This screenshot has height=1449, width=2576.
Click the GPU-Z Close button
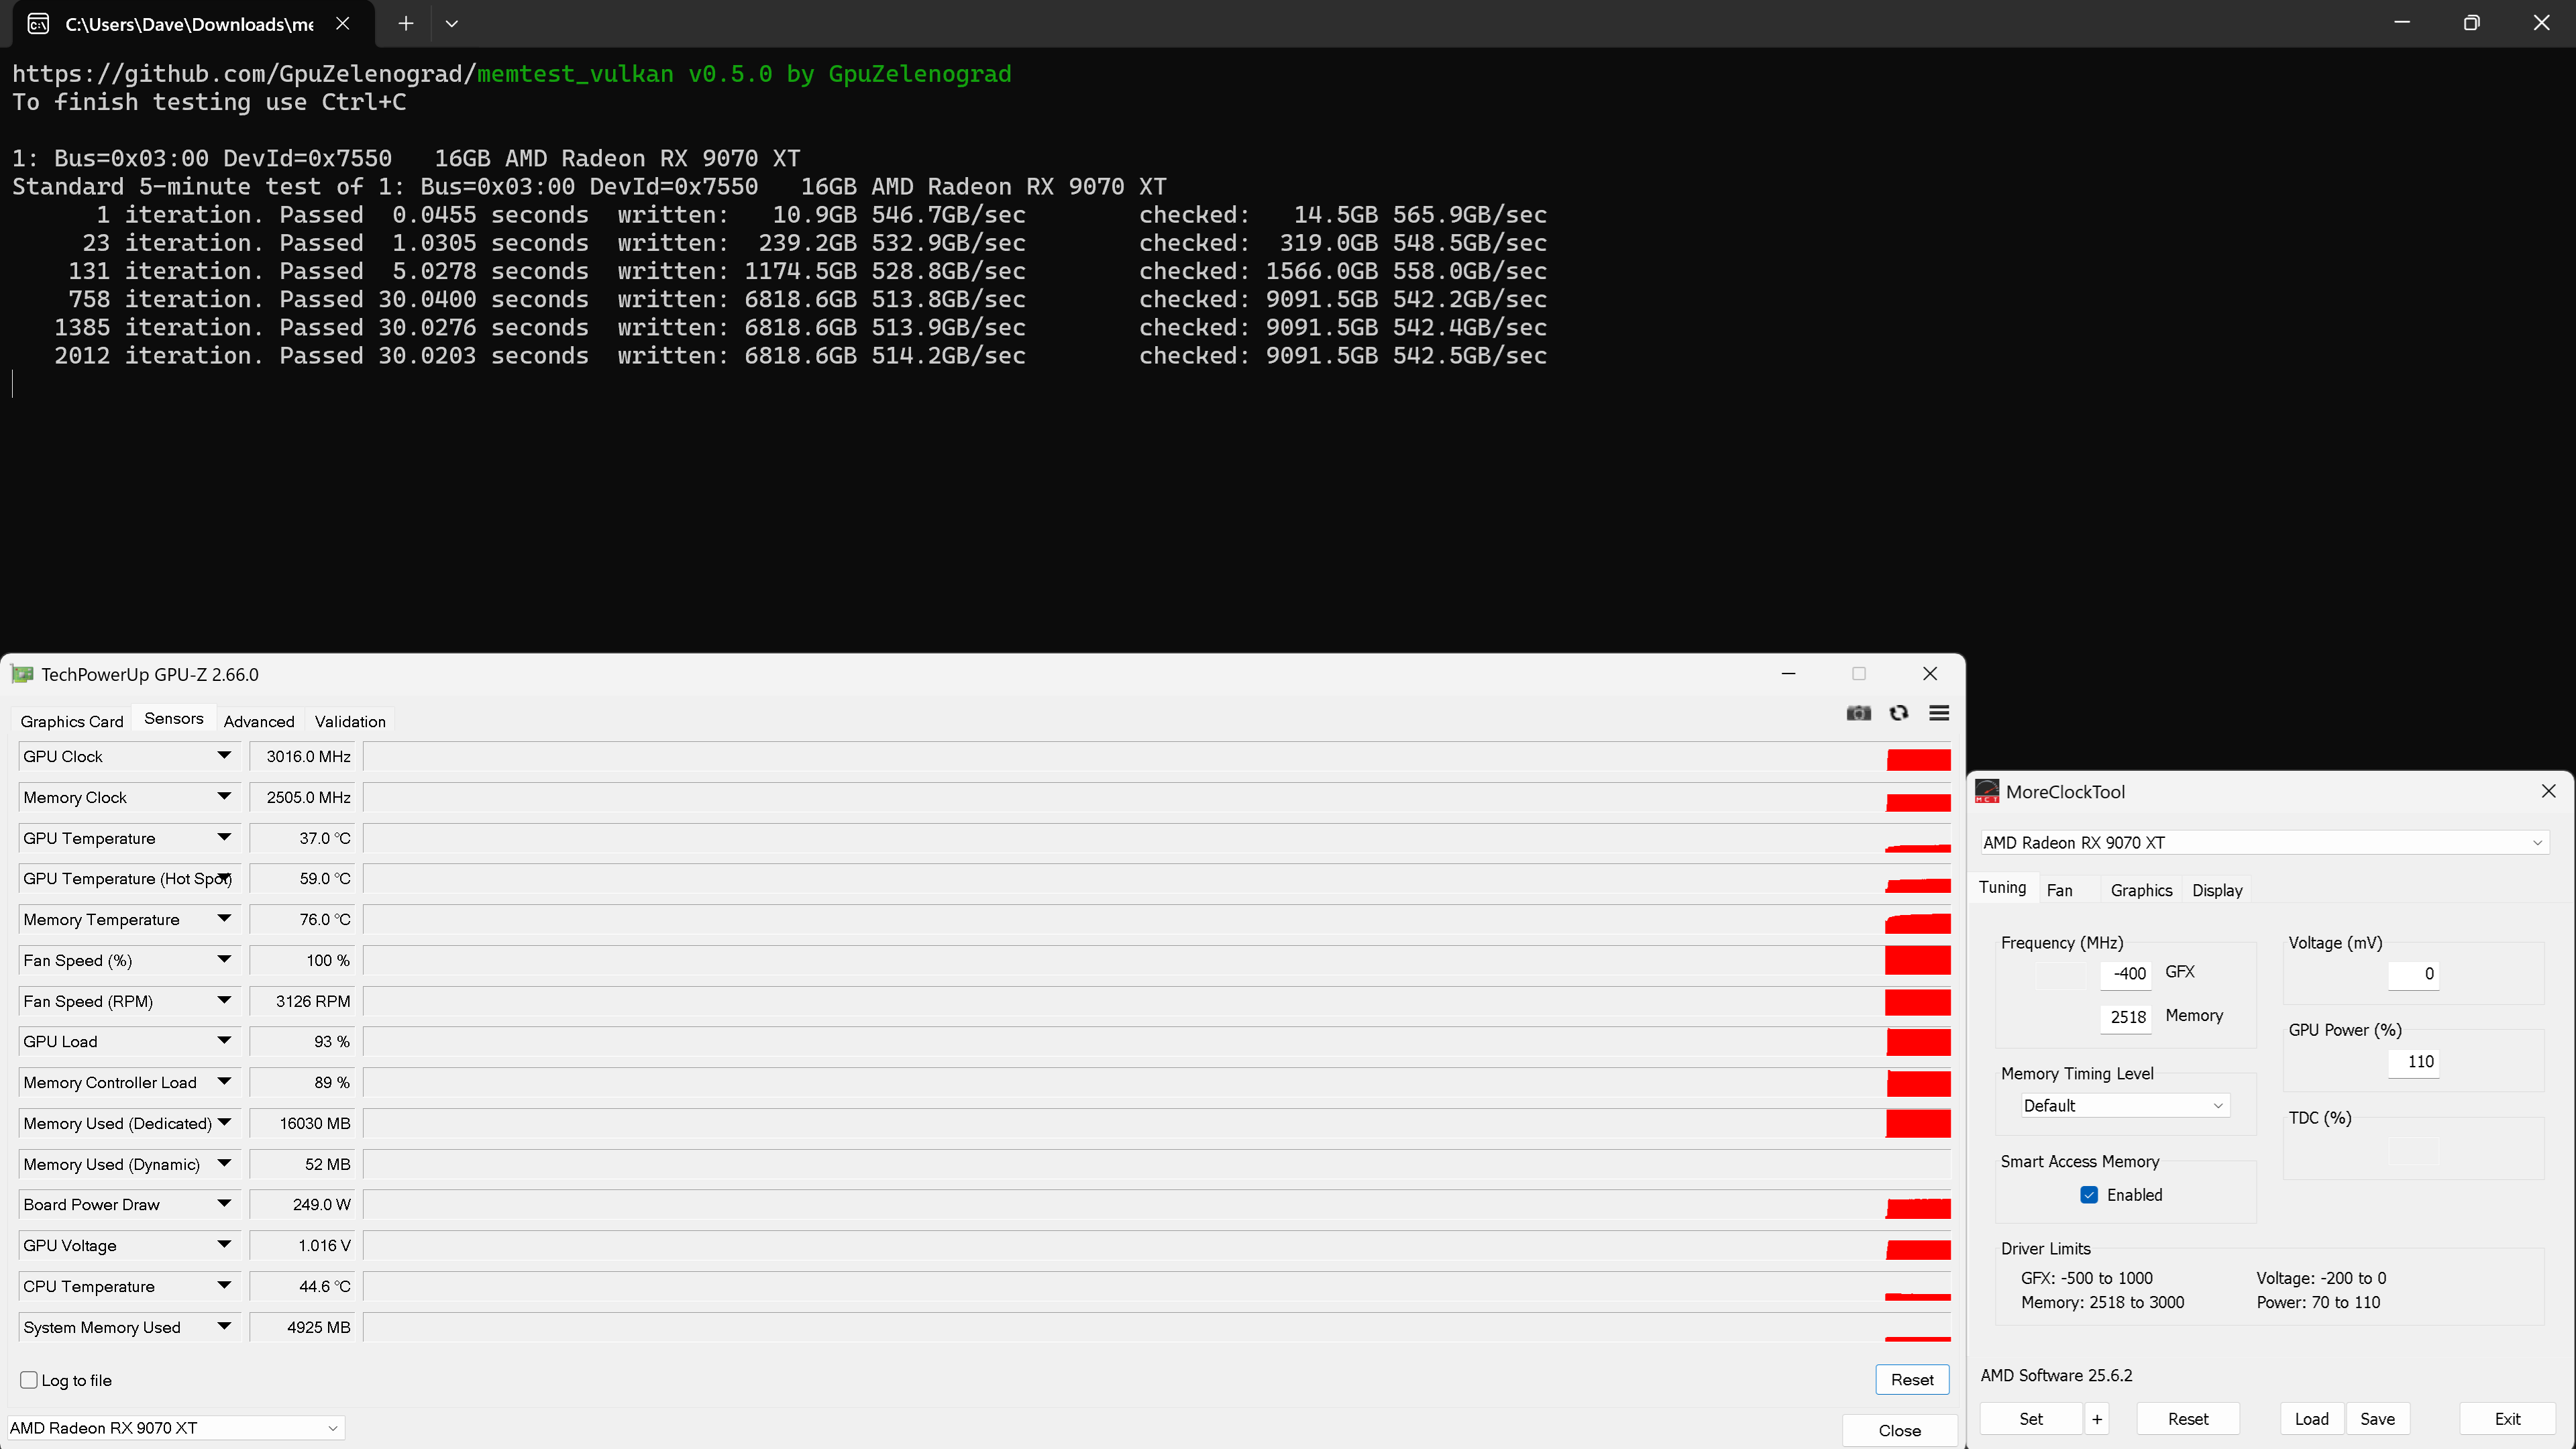(x=1899, y=1430)
